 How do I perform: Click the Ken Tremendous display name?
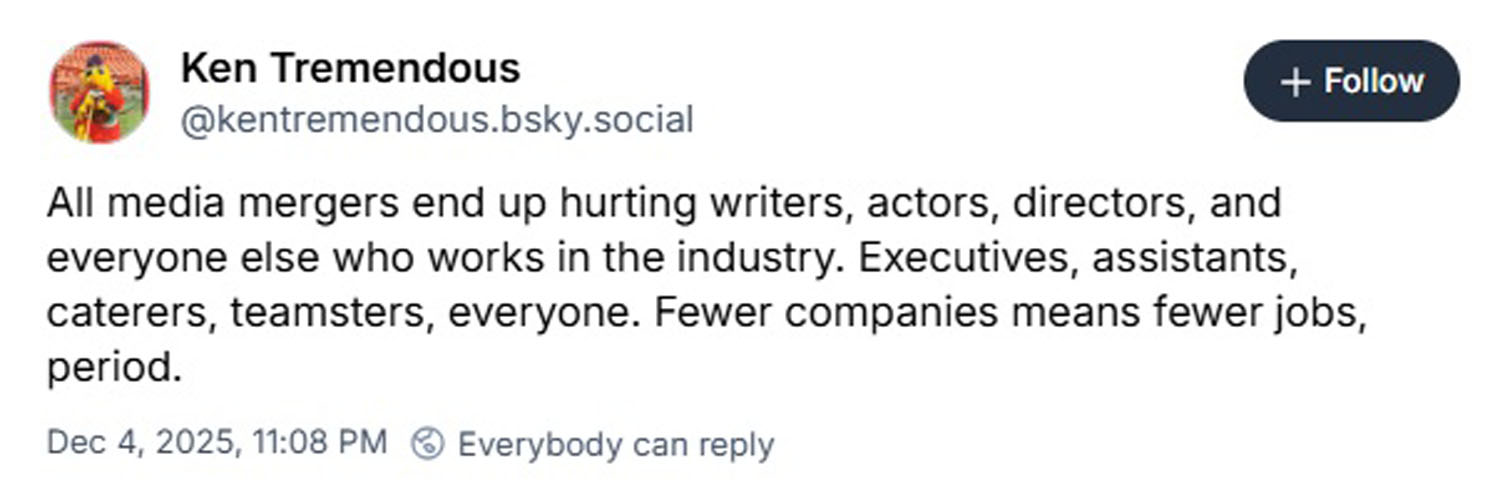click(x=350, y=68)
